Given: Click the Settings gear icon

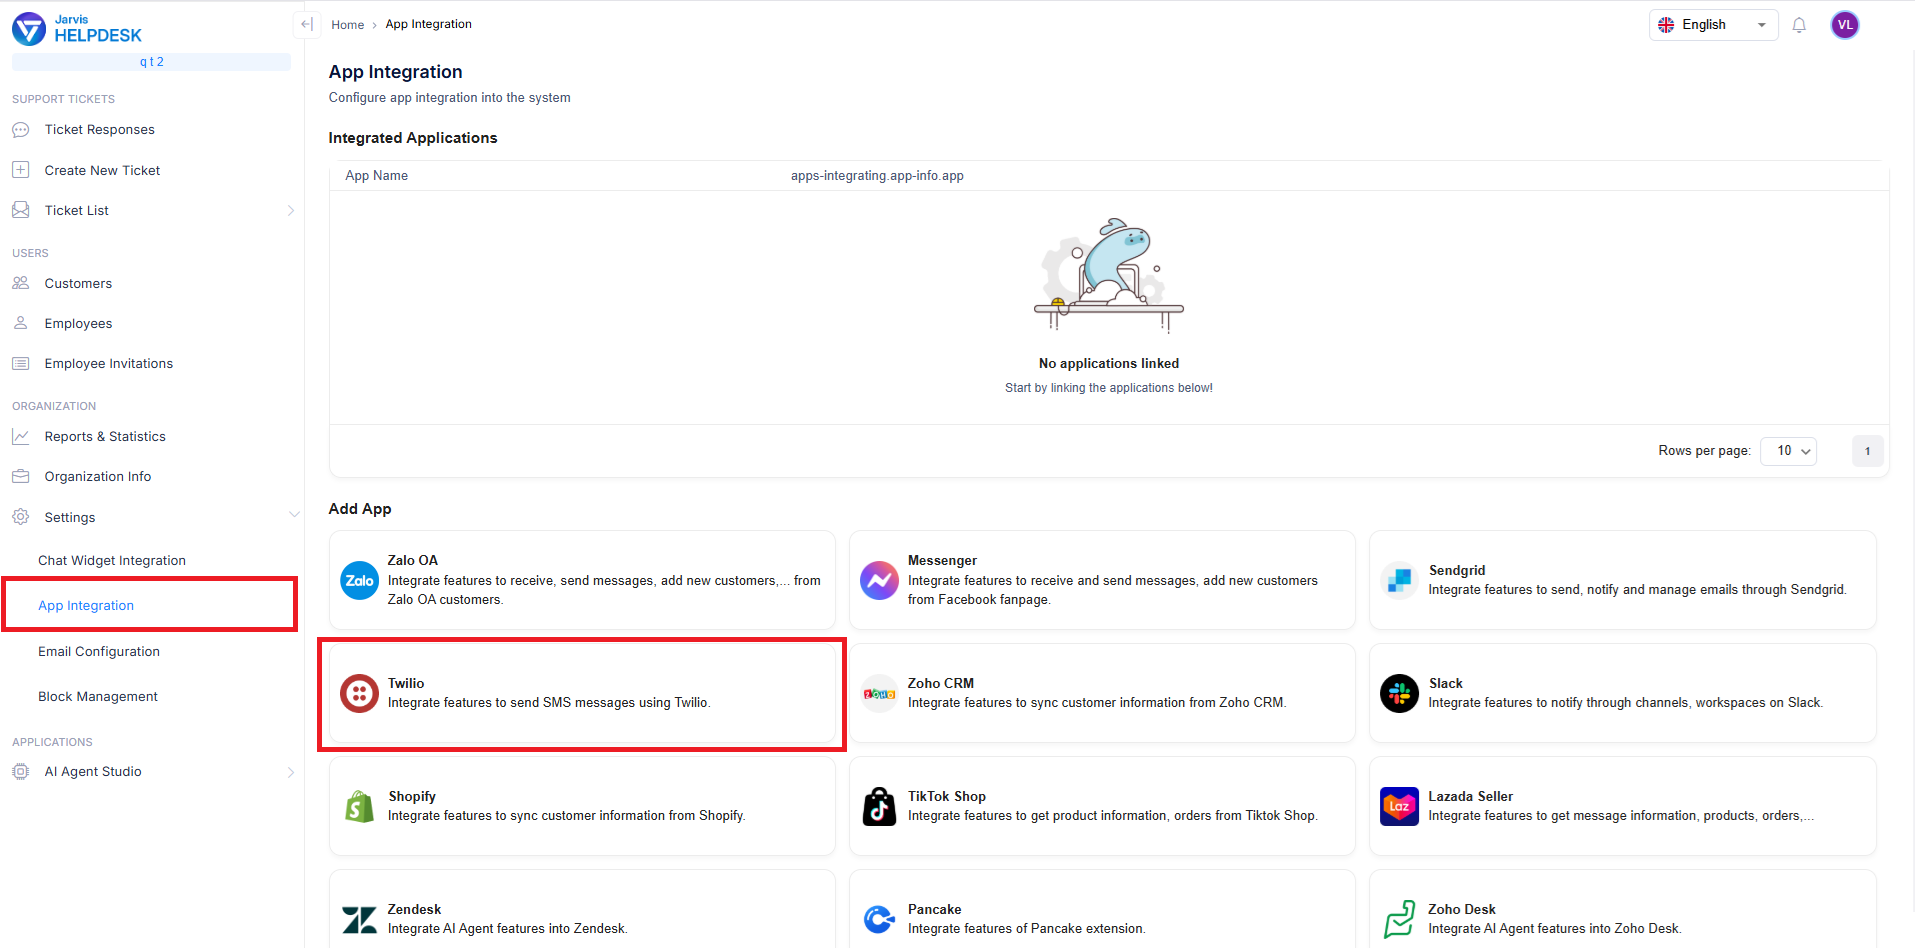Looking at the screenshot, I should 20,517.
